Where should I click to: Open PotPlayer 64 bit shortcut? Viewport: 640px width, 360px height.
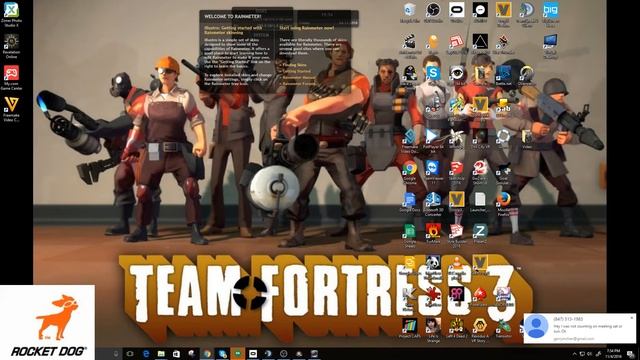click(433, 141)
